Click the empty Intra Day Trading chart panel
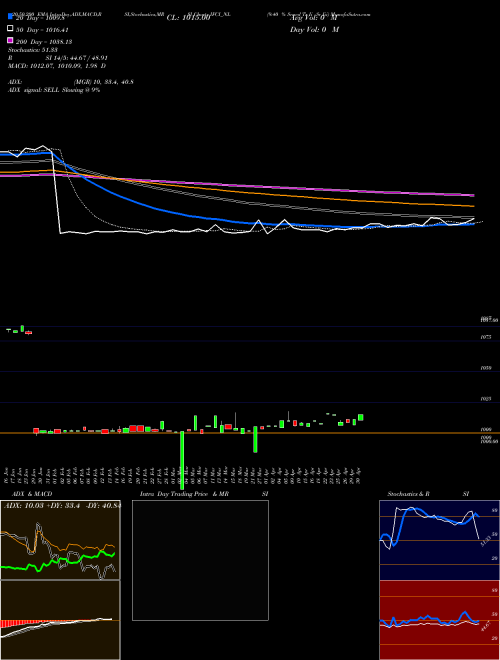 pyautogui.click(x=200, y=560)
